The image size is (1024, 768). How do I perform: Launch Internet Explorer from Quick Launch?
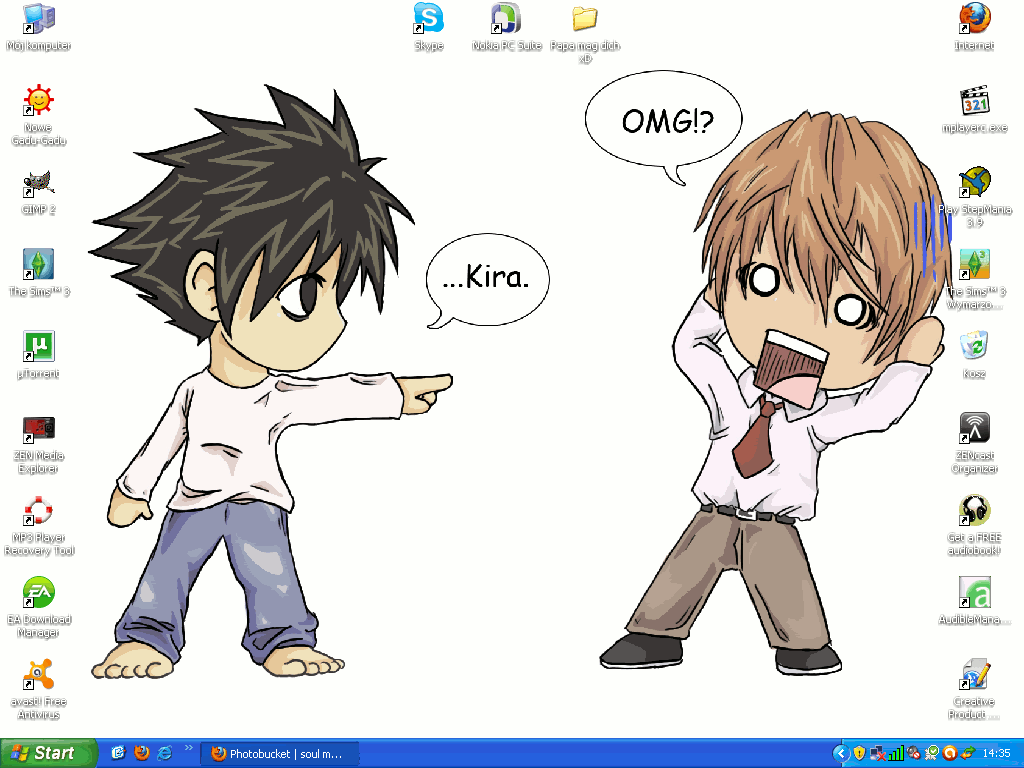pyautogui.click(x=165, y=753)
